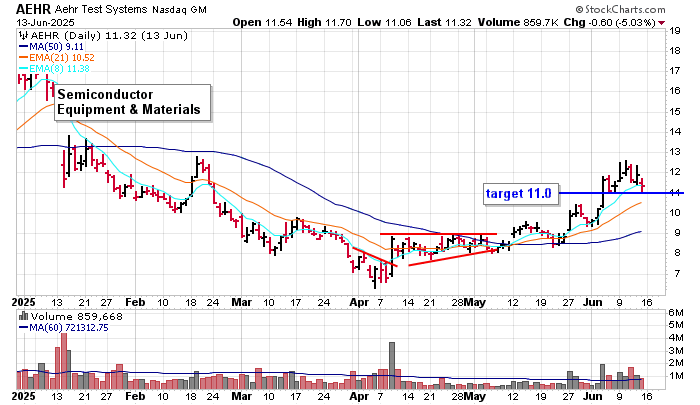This screenshot has height=405, width=700.
Task: Click Feb on the volume panel date axis
Action: pos(135,396)
